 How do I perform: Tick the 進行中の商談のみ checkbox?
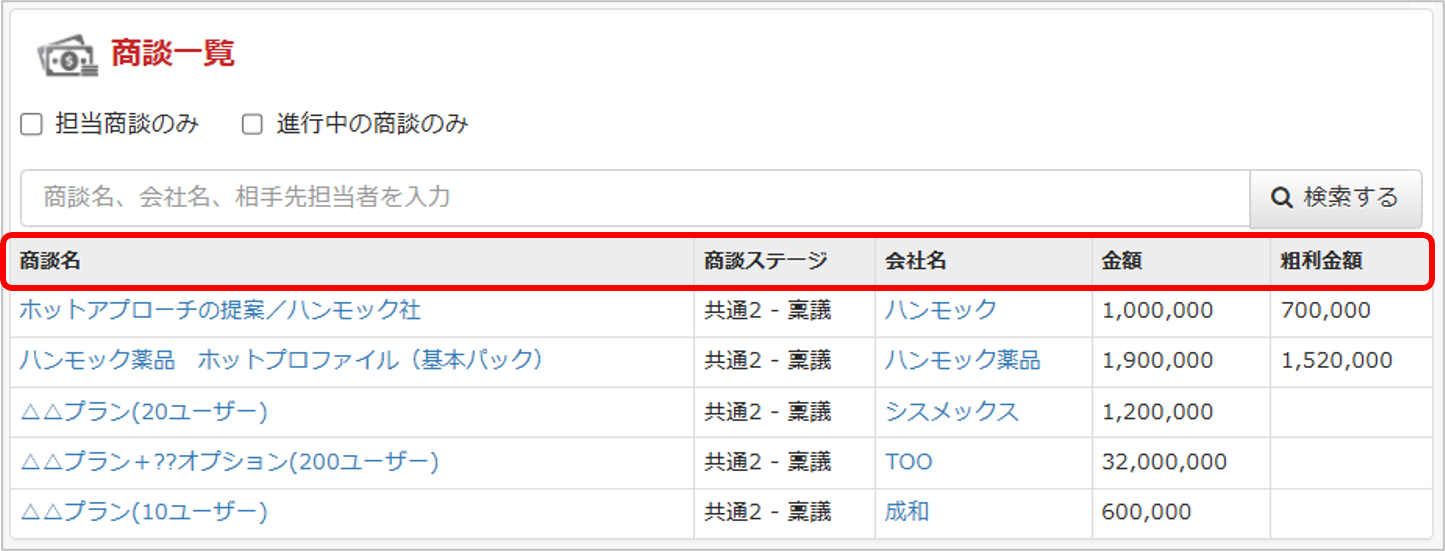(x=253, y=125)
